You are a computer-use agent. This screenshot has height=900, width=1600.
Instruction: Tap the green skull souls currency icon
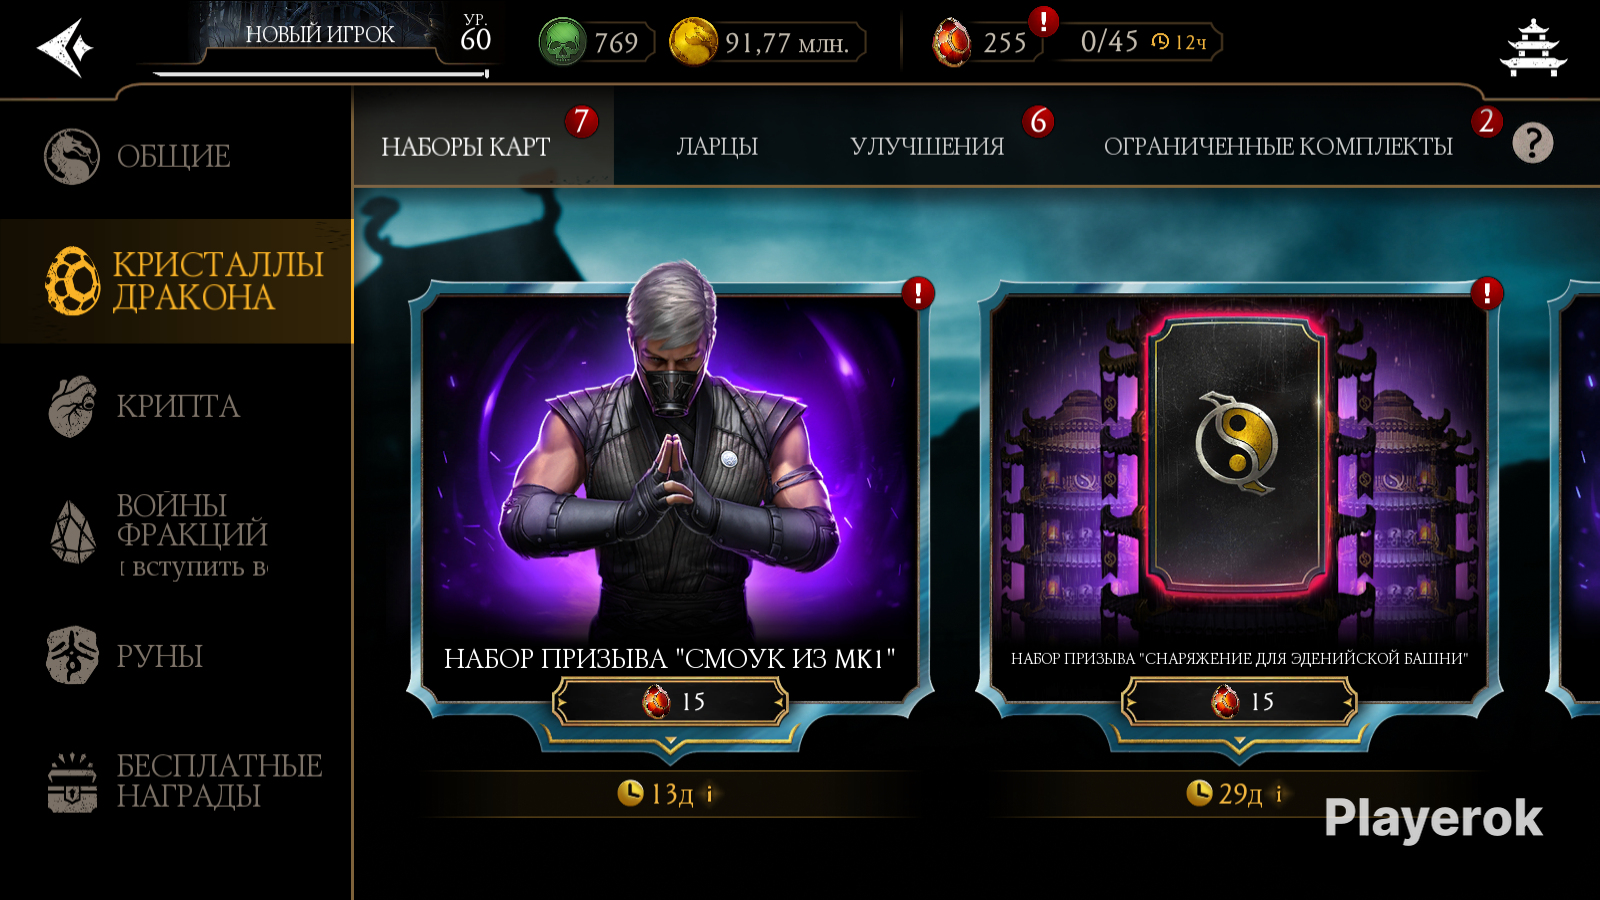562,42
